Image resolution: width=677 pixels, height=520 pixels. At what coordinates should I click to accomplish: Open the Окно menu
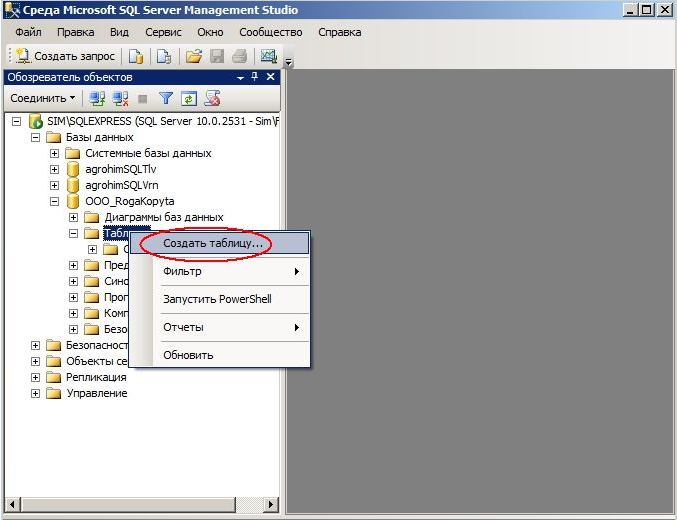pyautogui.click(x=210, y=32)
